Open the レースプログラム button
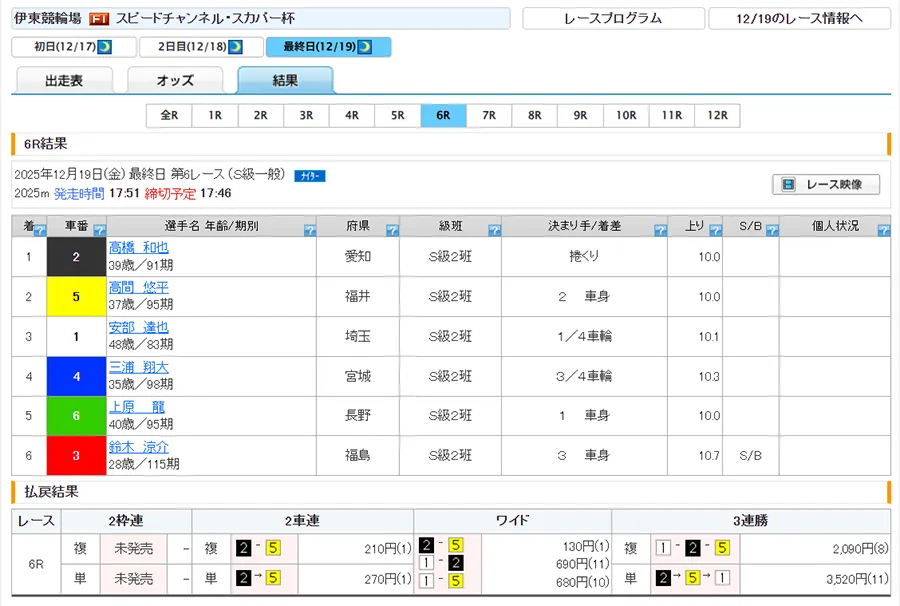The height and width of the screenshot is (606, 900). pos(612,19)
